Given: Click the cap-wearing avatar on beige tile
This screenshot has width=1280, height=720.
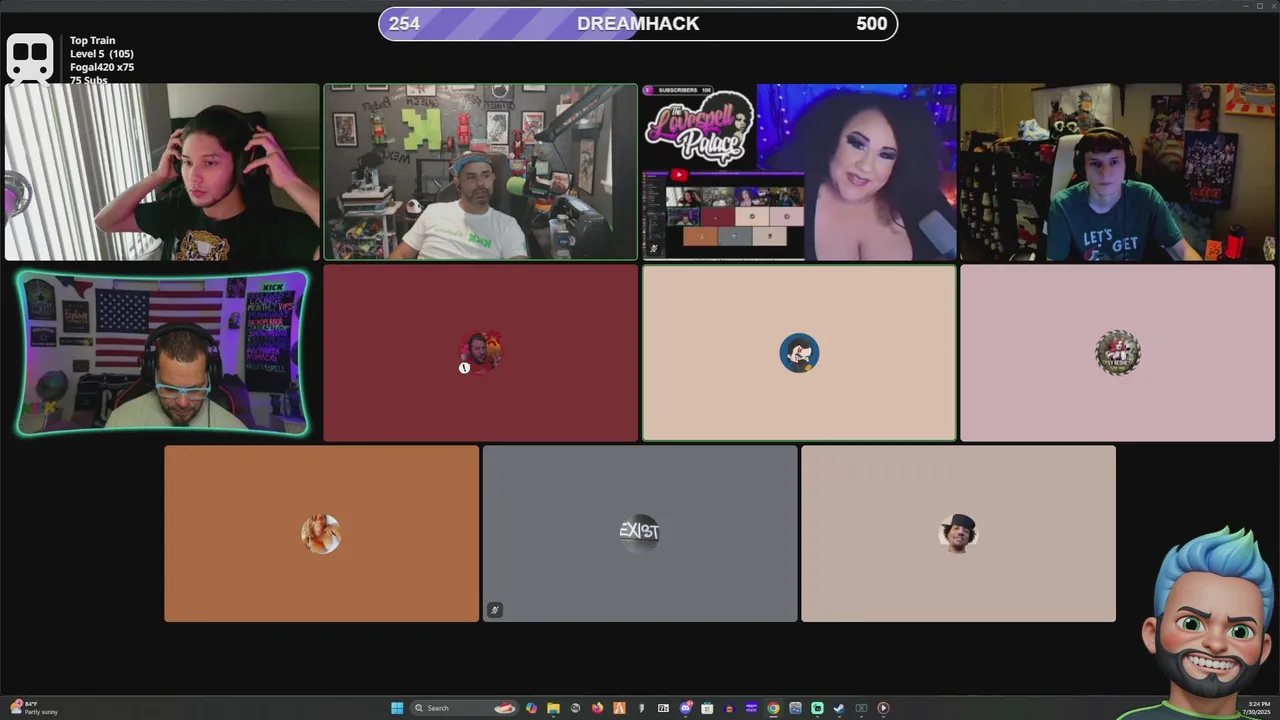Looking at the screenshot, I should coord(958,533).
